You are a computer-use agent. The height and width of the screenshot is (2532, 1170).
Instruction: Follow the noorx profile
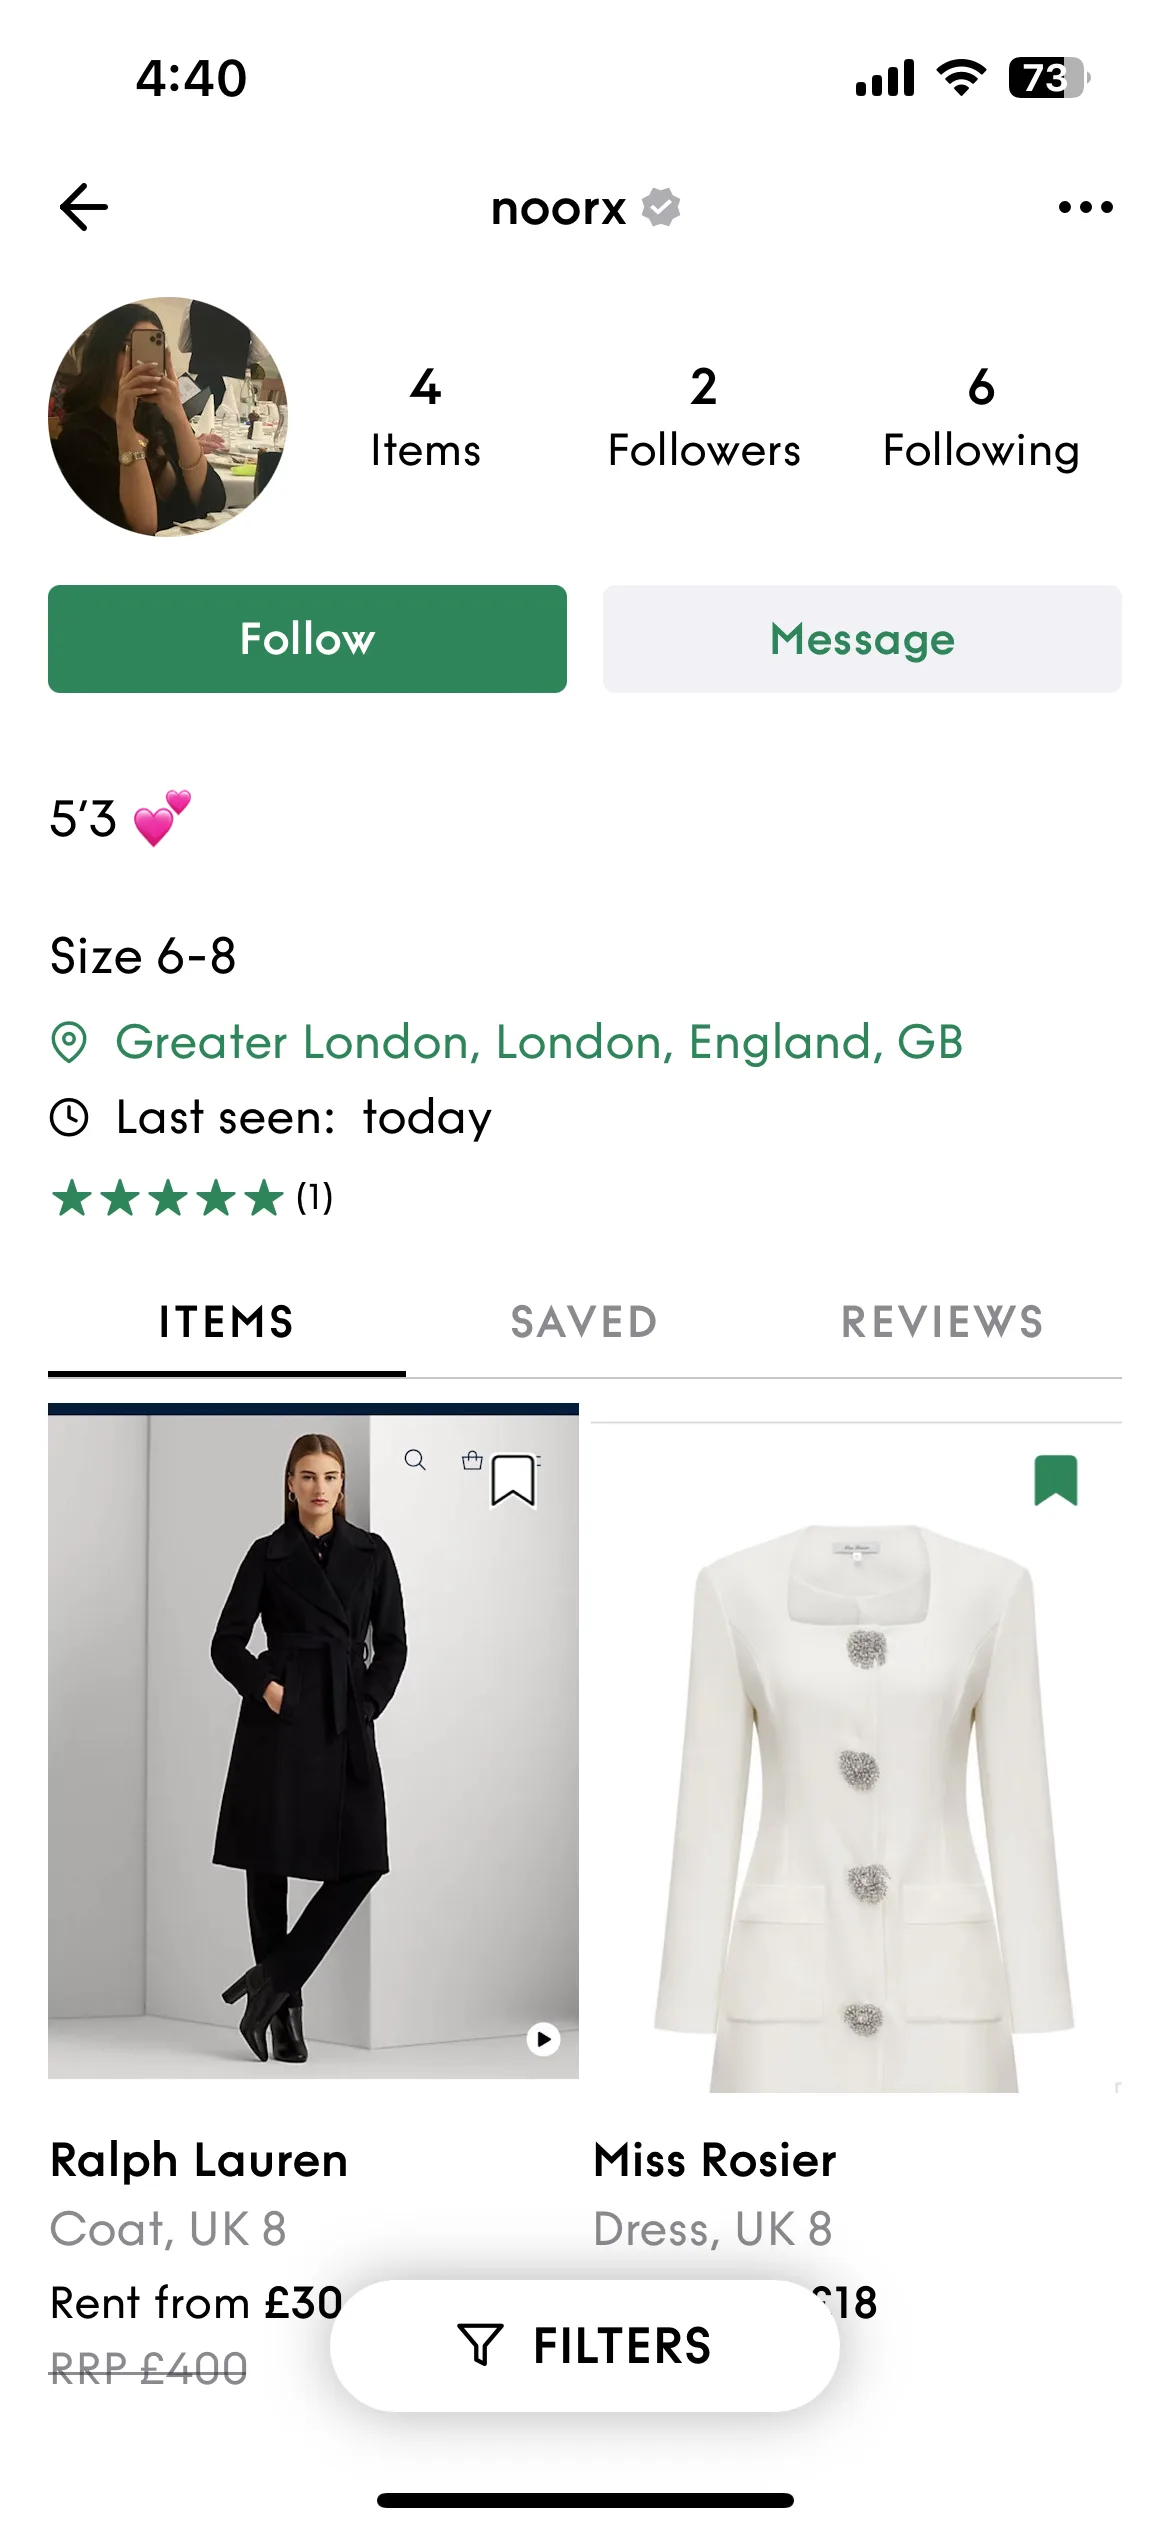pos(307,639)
